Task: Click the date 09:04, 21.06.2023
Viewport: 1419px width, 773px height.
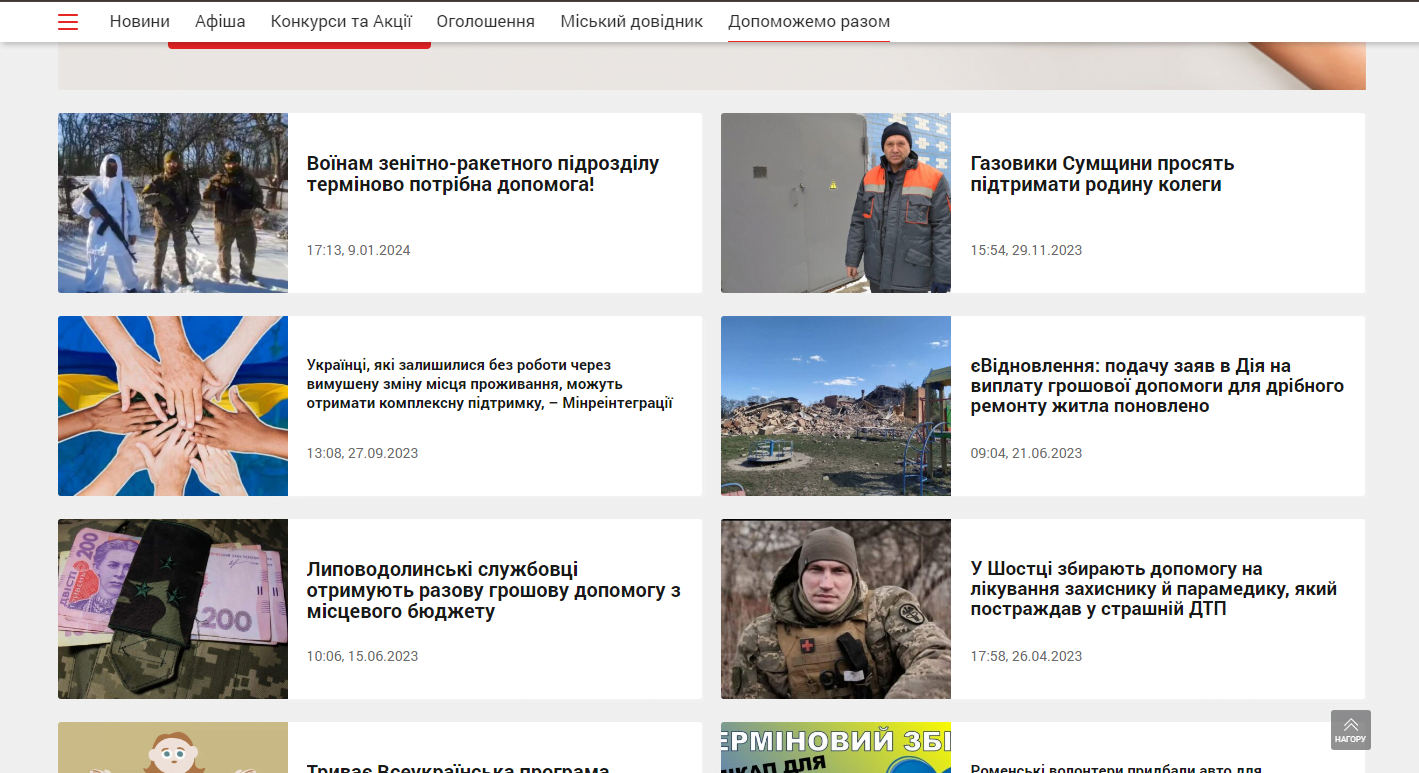Action: point(1027,453)
